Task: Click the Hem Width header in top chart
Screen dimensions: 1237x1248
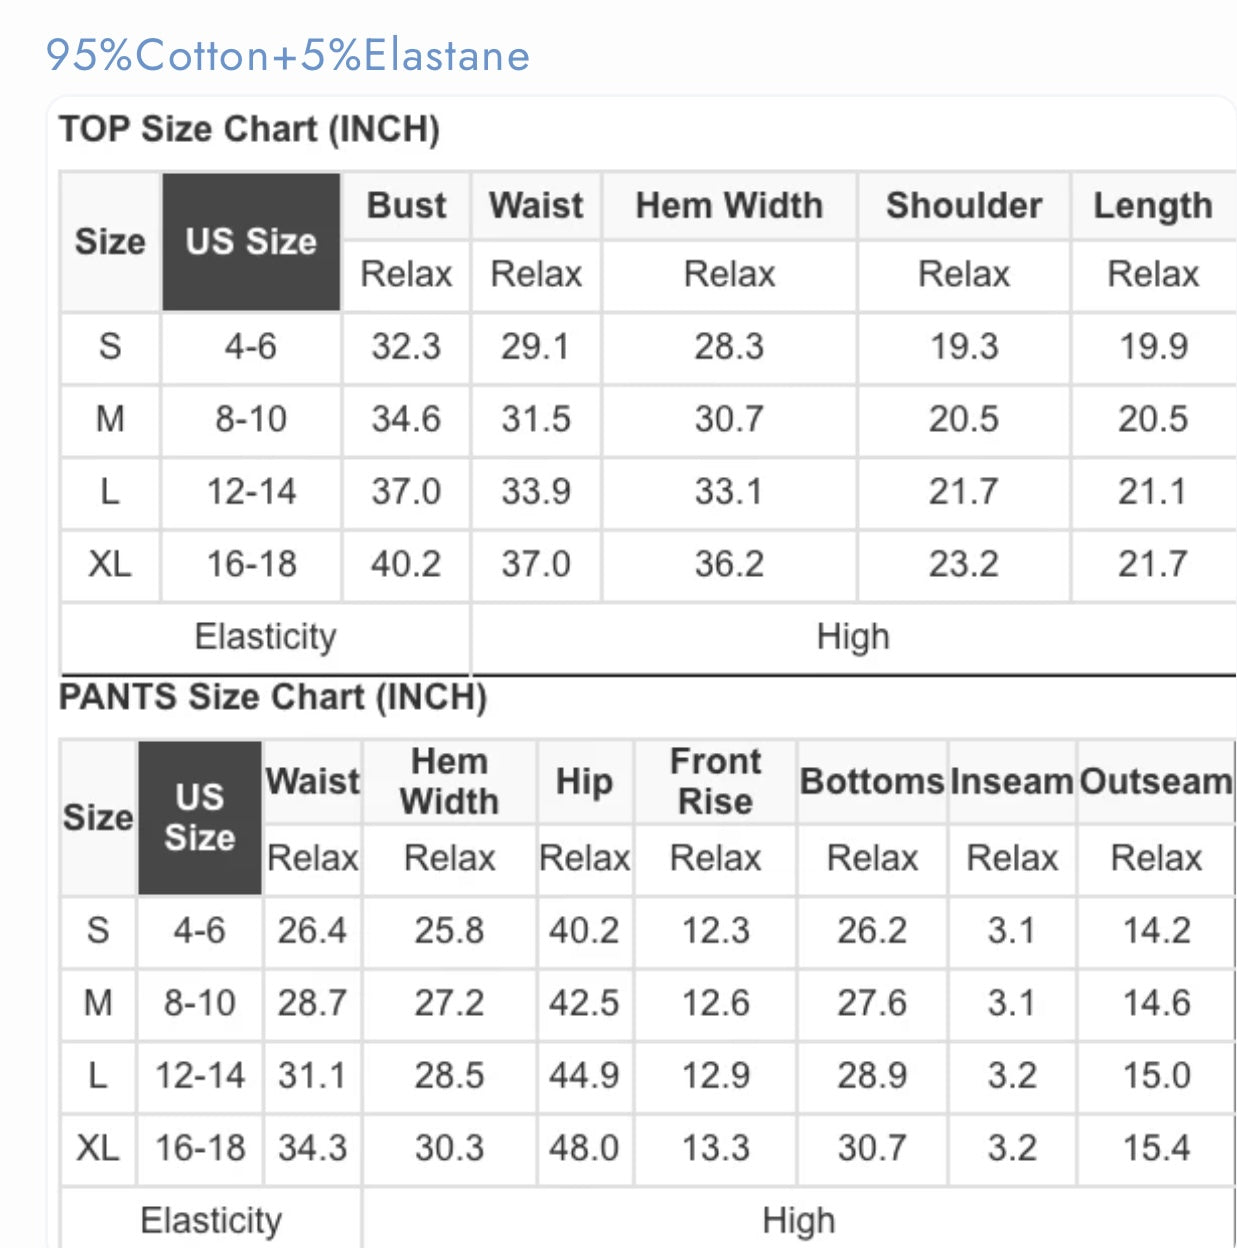Action: click(729, 205)
